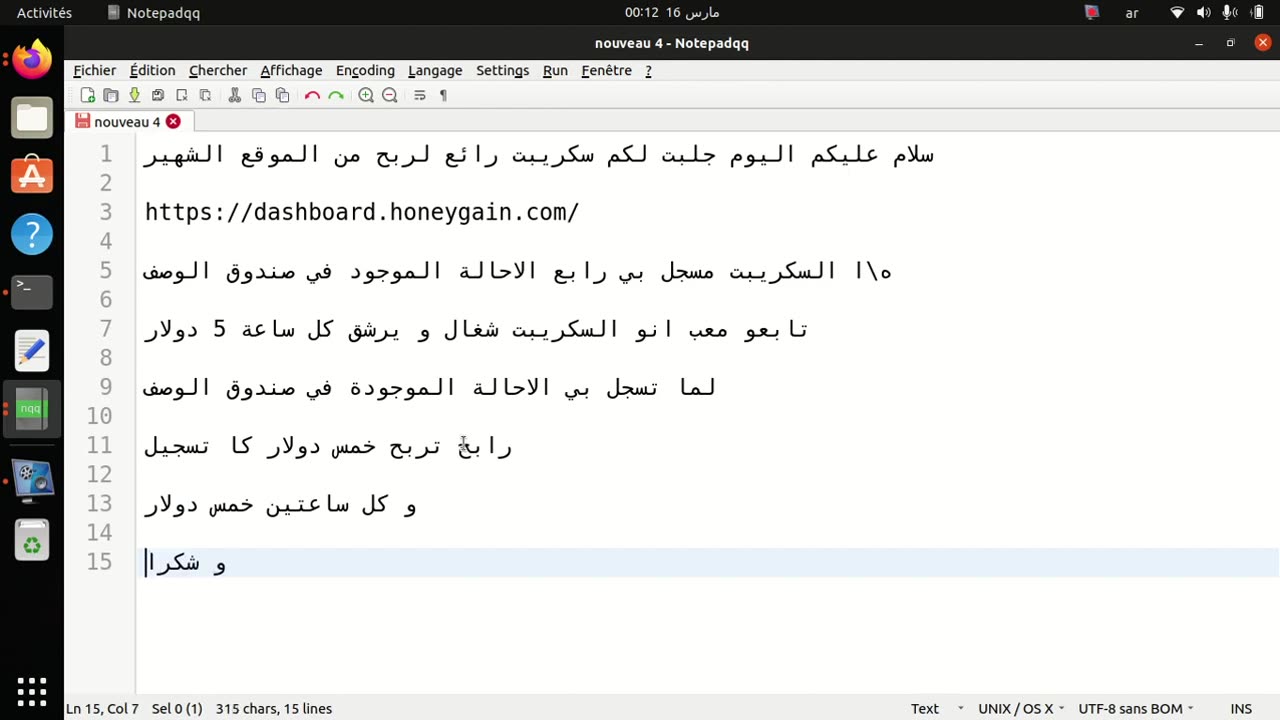Click line number 11 in the gutter

click(x=99, y=445)
